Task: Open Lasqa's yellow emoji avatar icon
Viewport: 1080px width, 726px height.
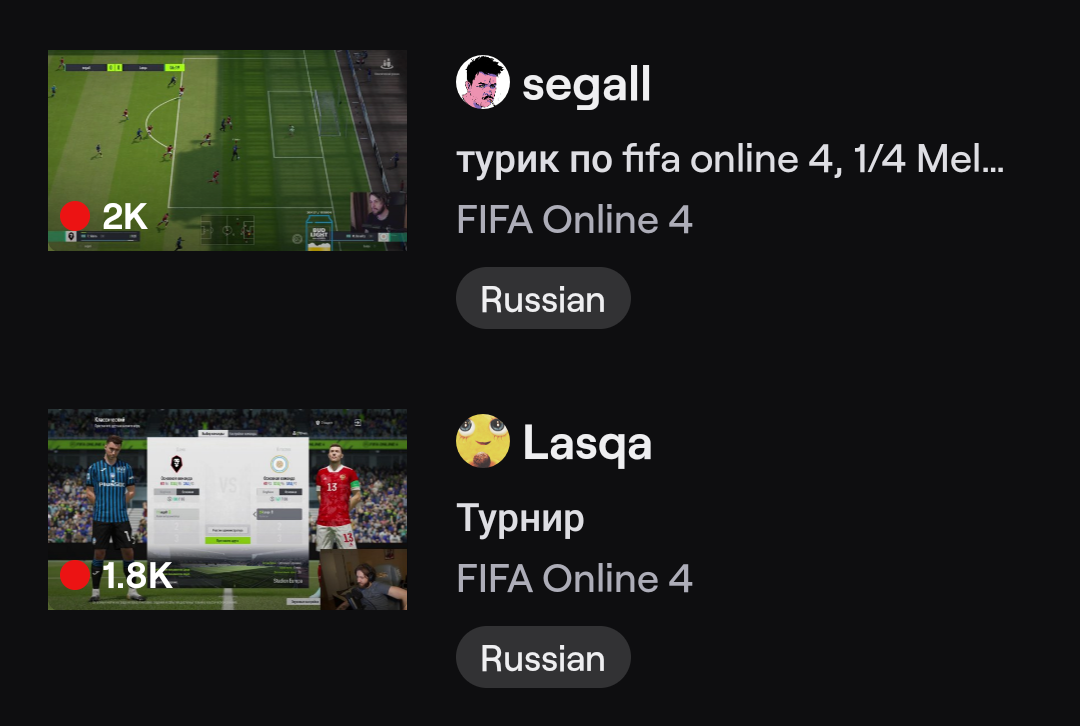Action: point(483,442)
